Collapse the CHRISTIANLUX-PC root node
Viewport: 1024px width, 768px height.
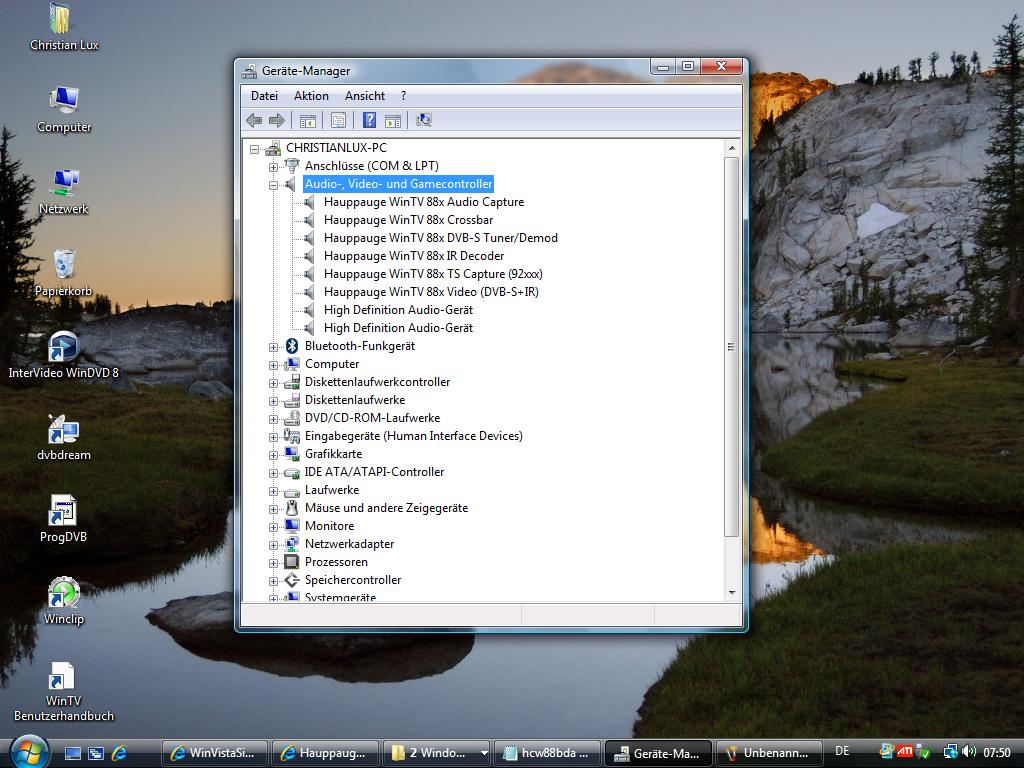[x=254, y=150]
